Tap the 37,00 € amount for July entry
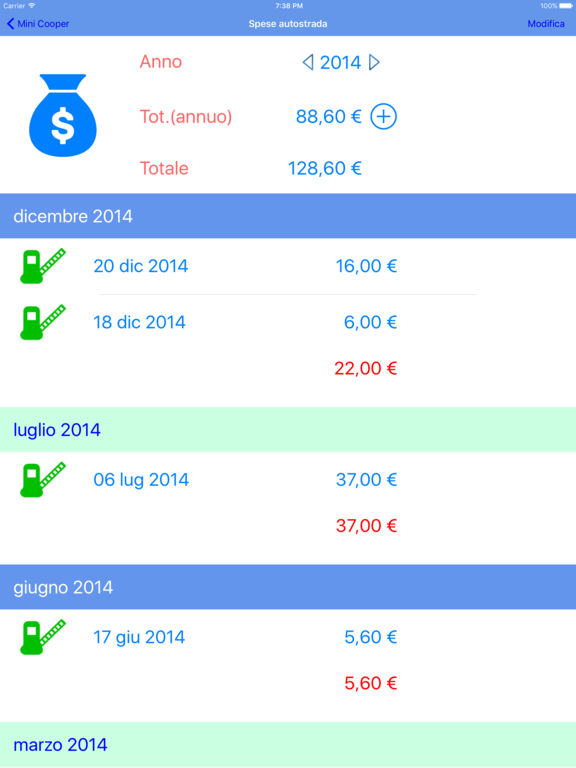The width and height of the screenshot is (576, 768). point(366,480)
